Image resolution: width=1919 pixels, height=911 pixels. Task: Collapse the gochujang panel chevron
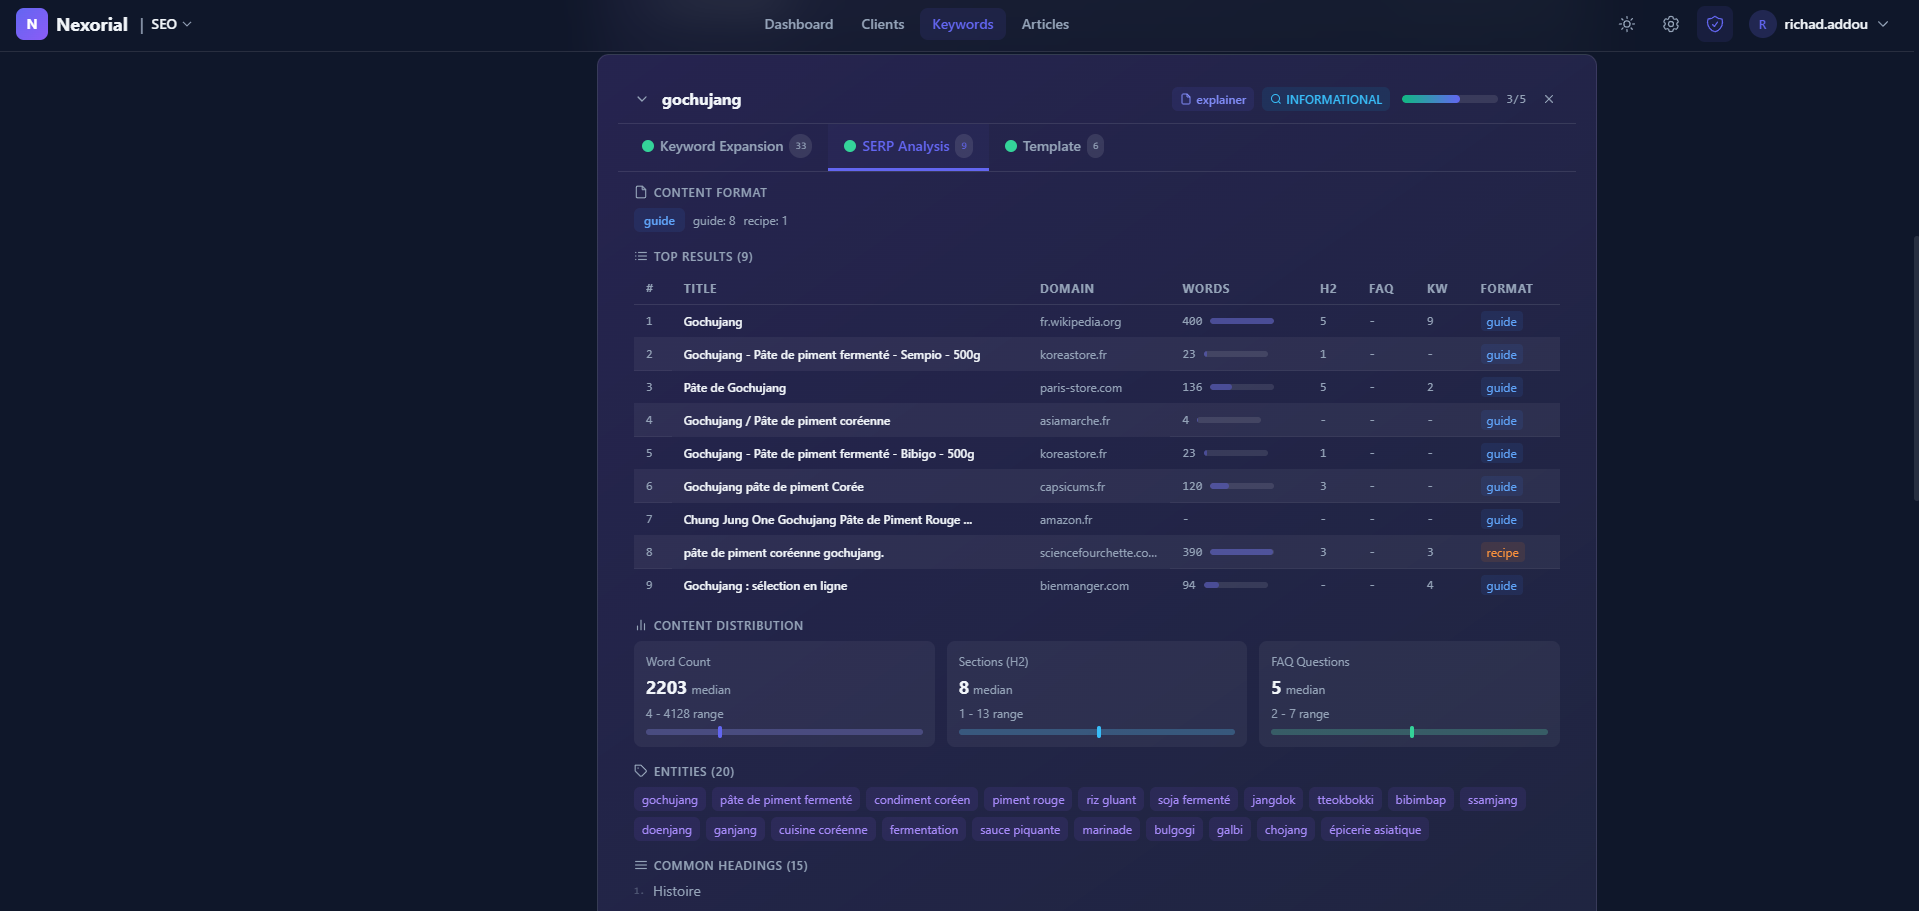click(x=642, y=99)
